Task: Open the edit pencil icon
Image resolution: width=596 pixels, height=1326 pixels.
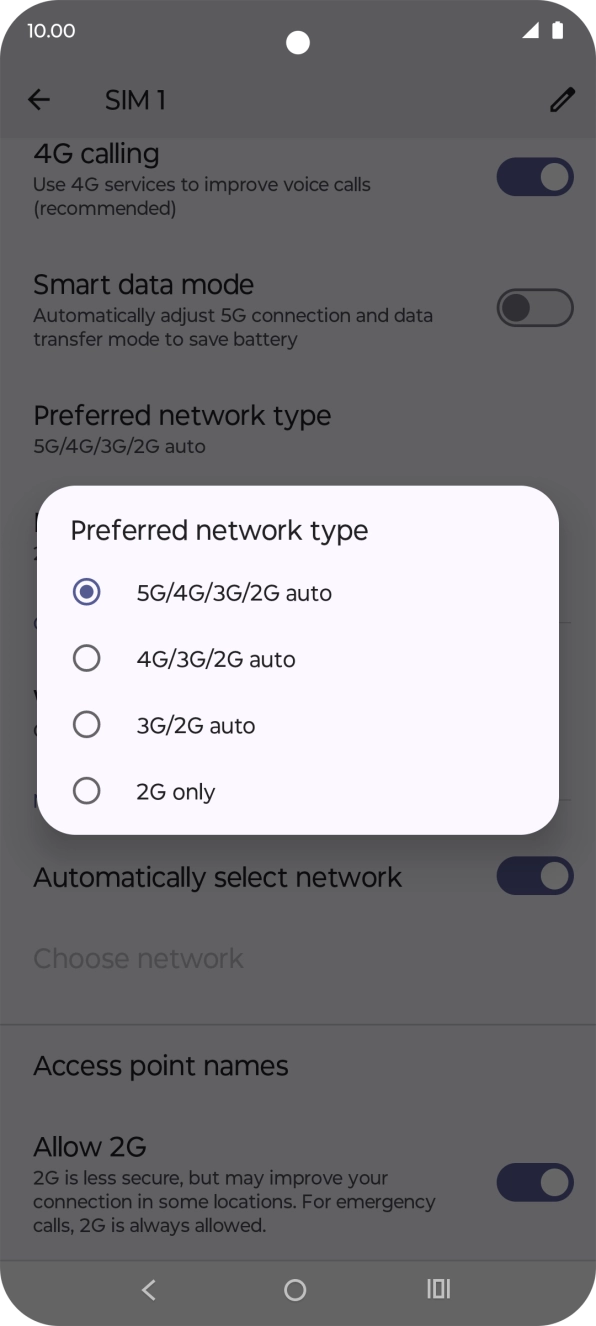Action: [559, 99]
